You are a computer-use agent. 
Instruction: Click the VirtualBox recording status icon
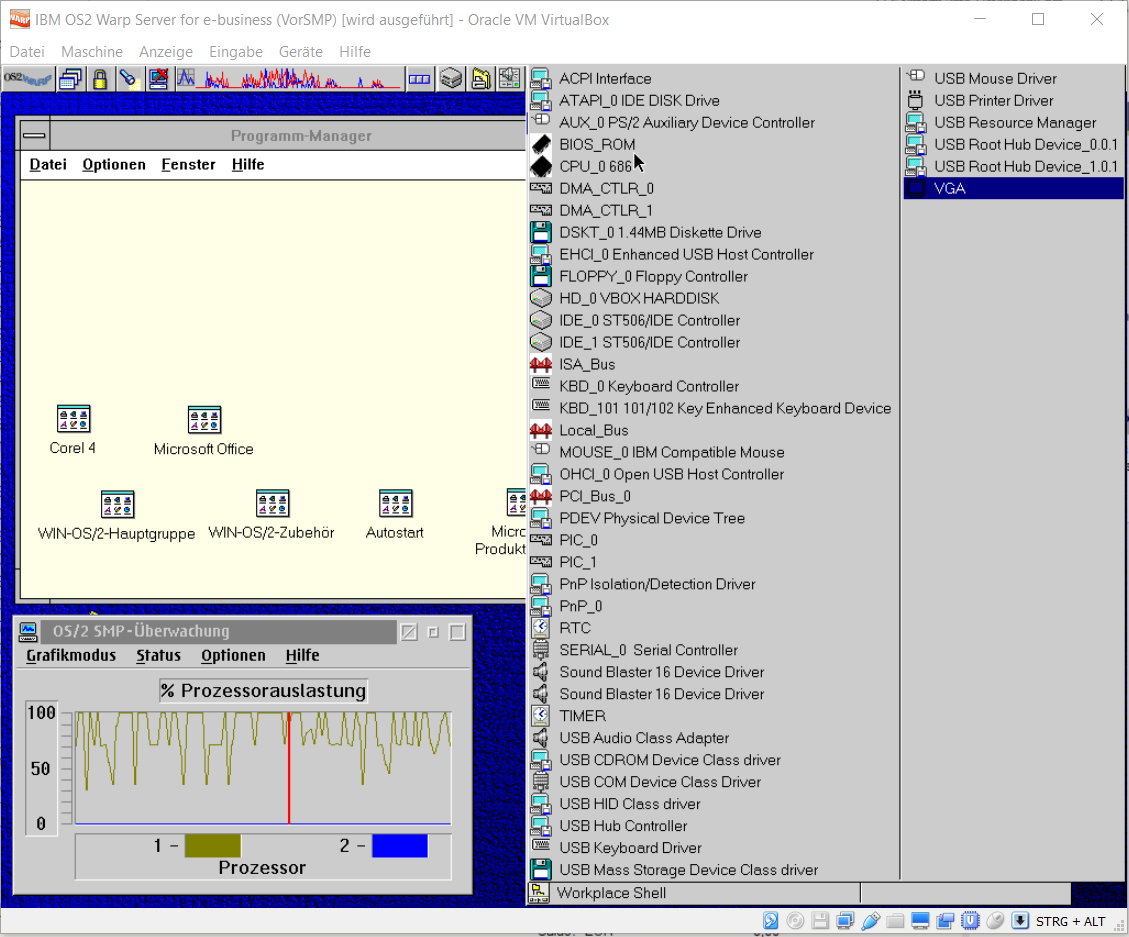pyautogui.click(x=945, y=921)
